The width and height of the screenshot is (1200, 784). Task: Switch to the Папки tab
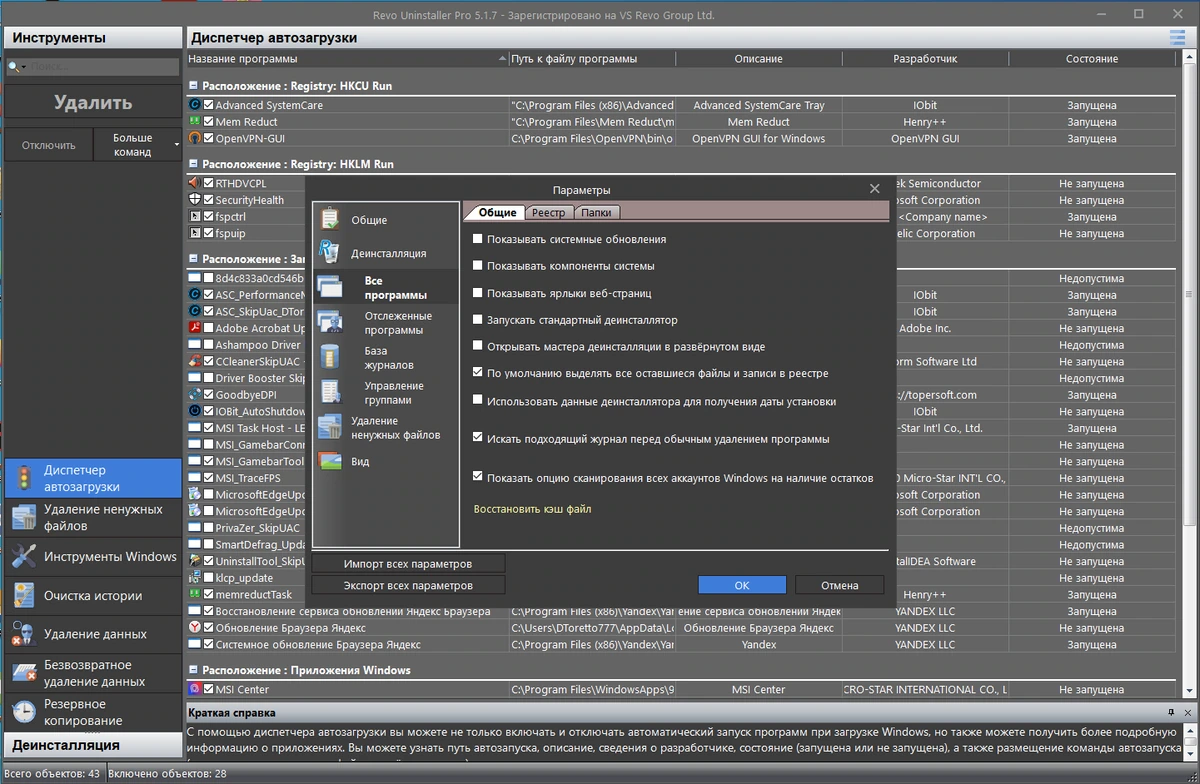(x=597, y=212)
